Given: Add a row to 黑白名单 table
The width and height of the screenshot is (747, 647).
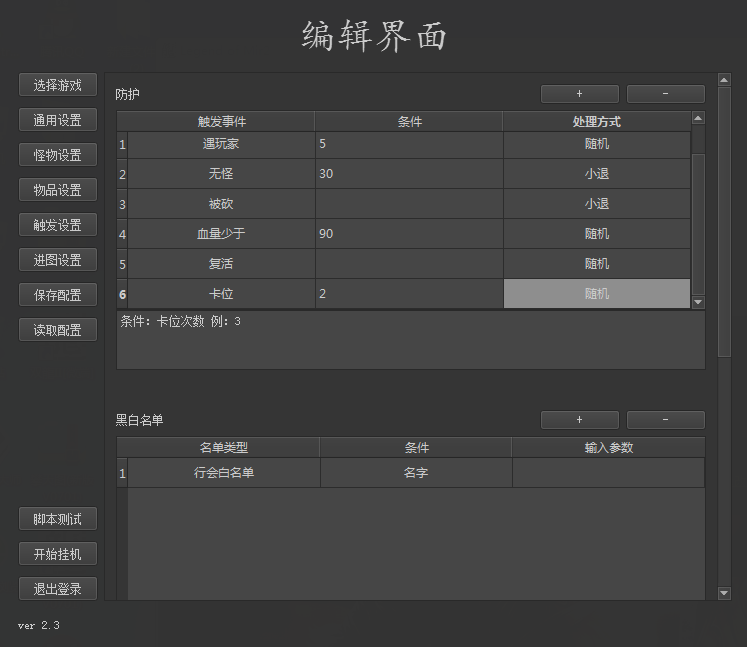Looking at the screenshot, I should [580, 420].
